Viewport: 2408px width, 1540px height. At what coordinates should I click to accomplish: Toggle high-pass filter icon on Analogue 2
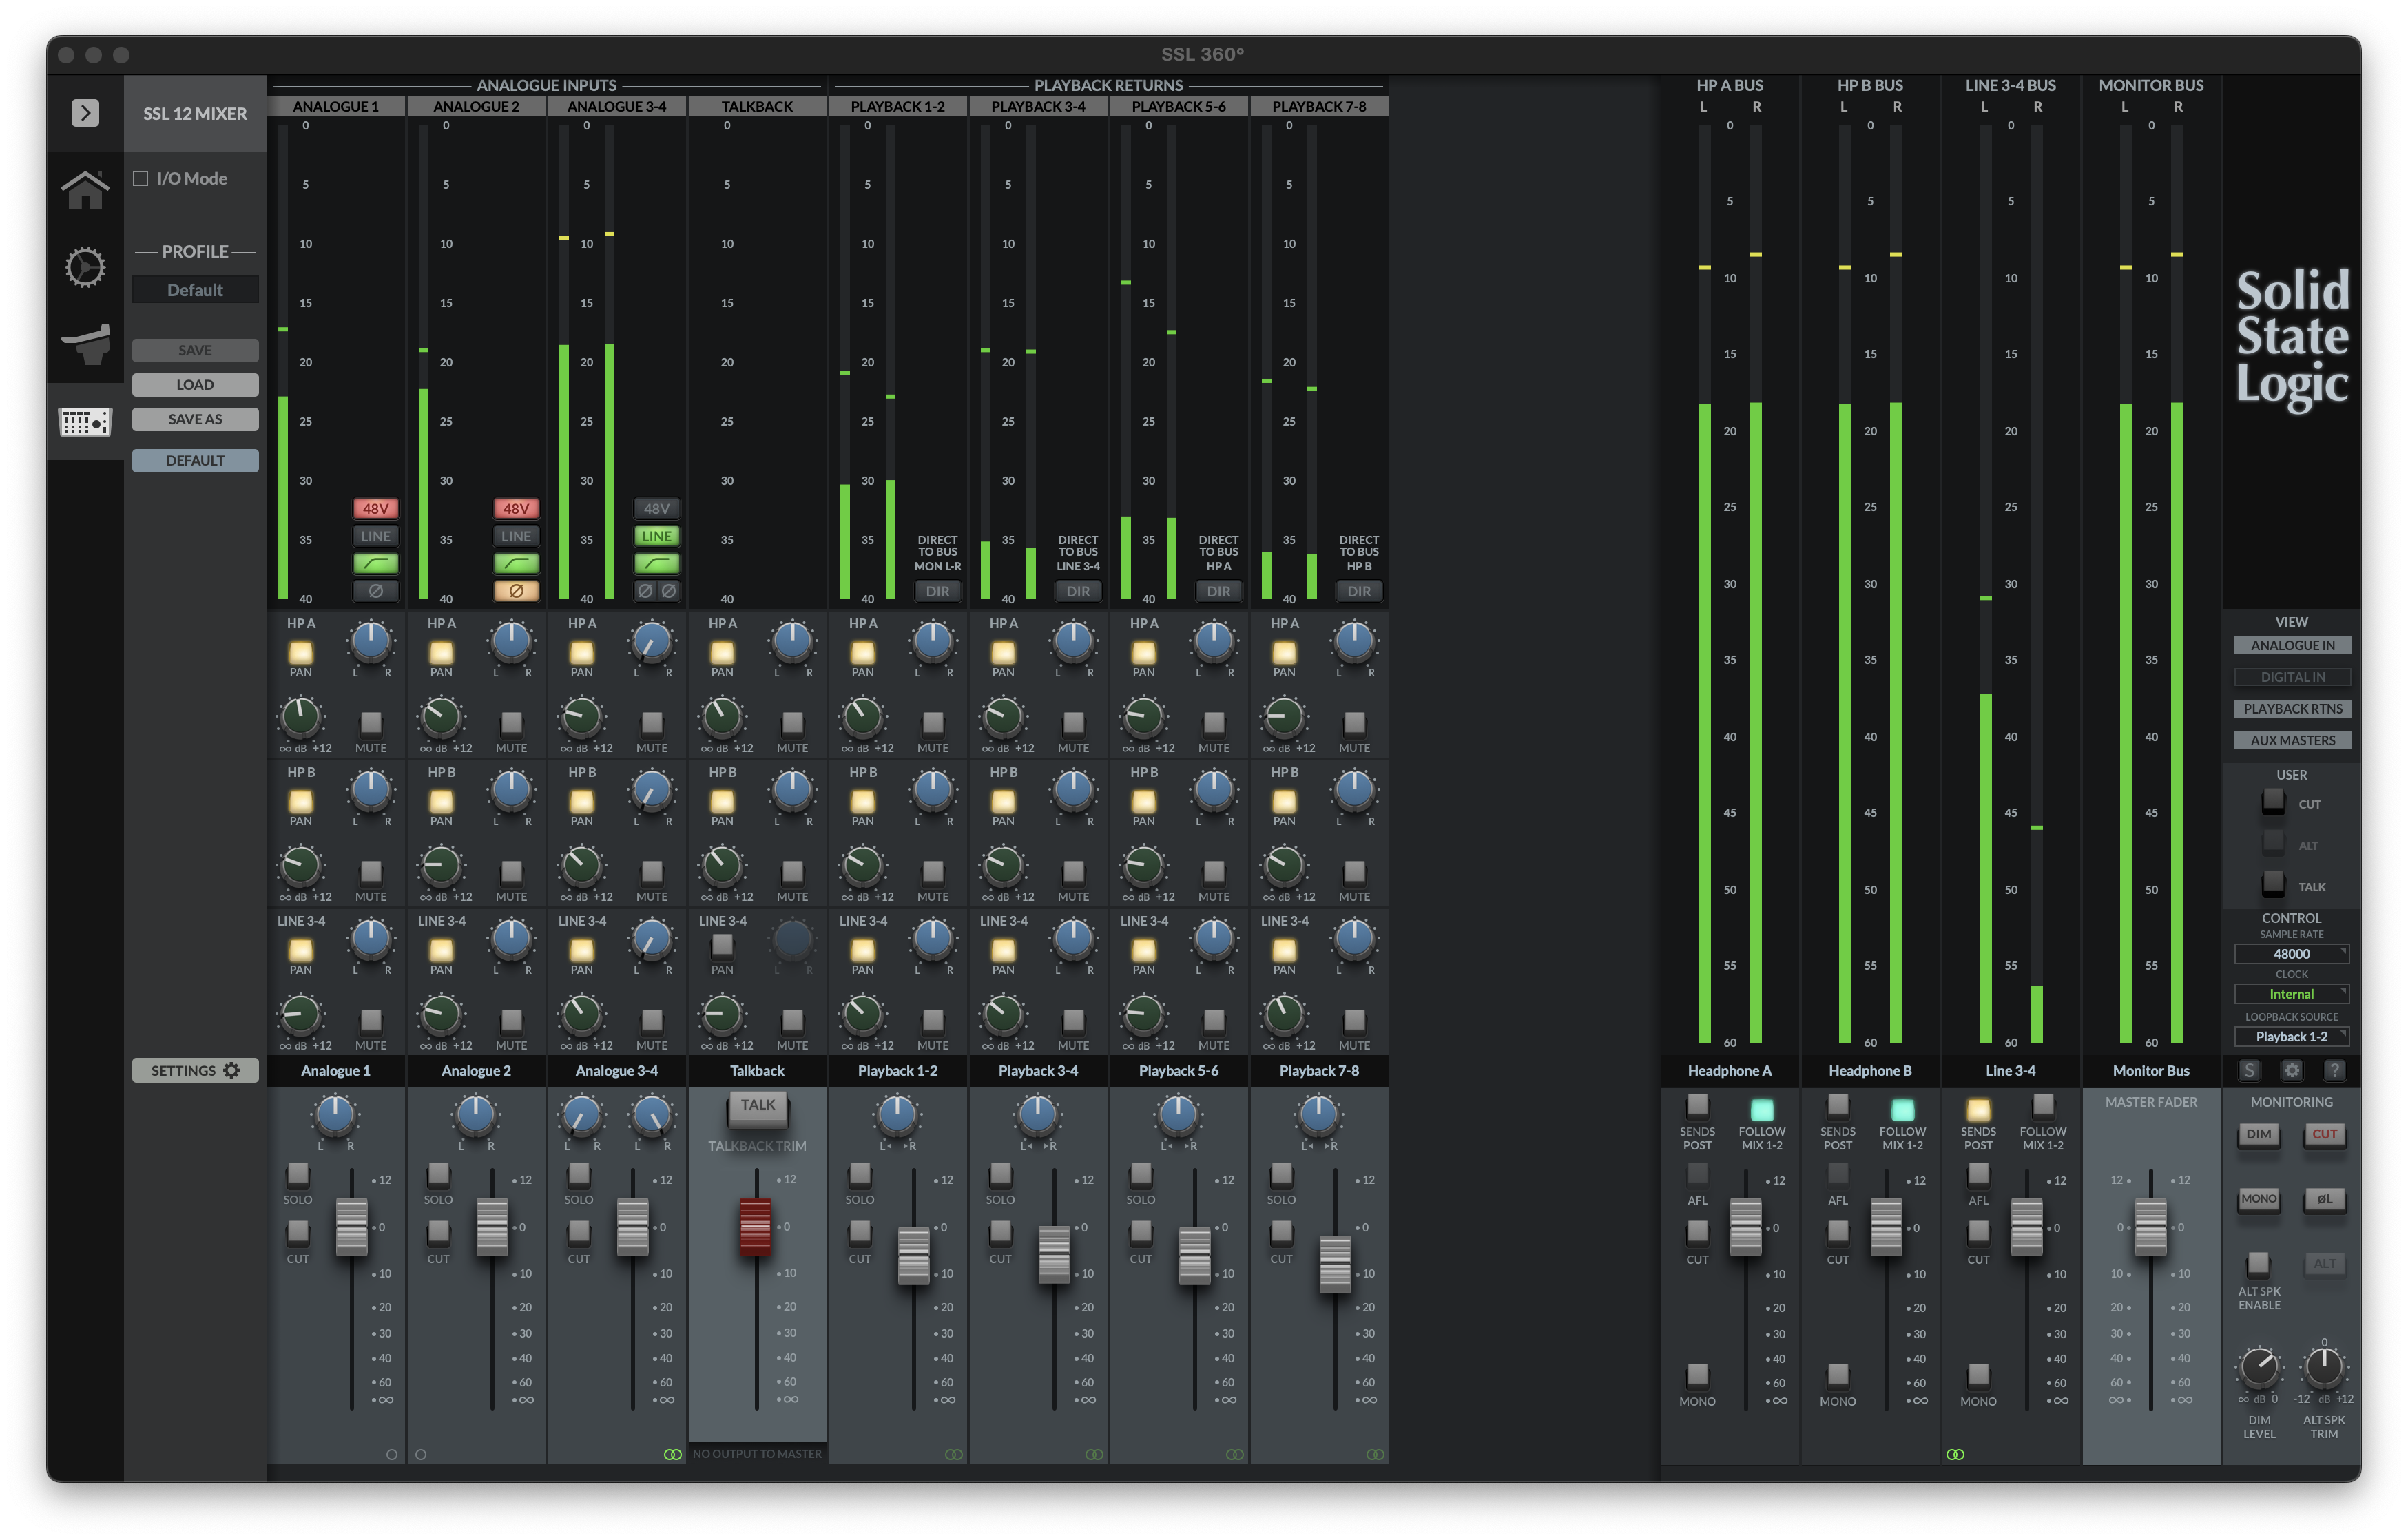pos(516,563)
